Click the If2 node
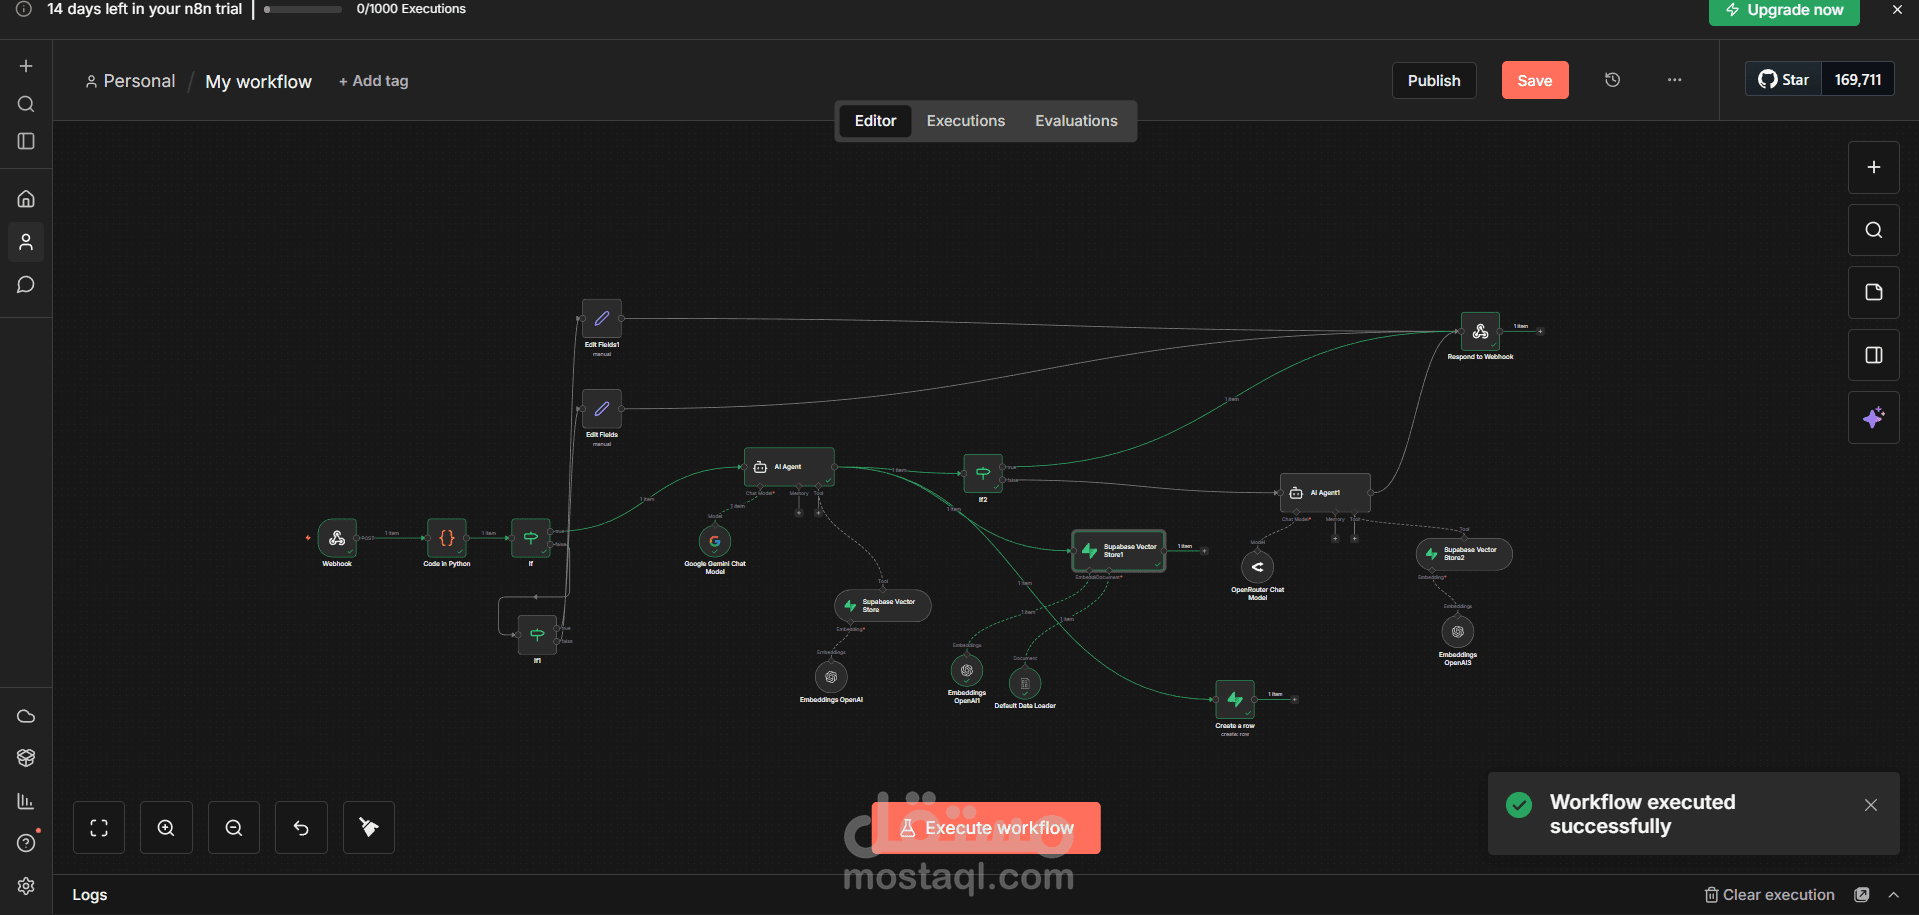Image resolution: width=1919 pixels, height=915 pixels. pyautogui.click(x=983, y=473)
